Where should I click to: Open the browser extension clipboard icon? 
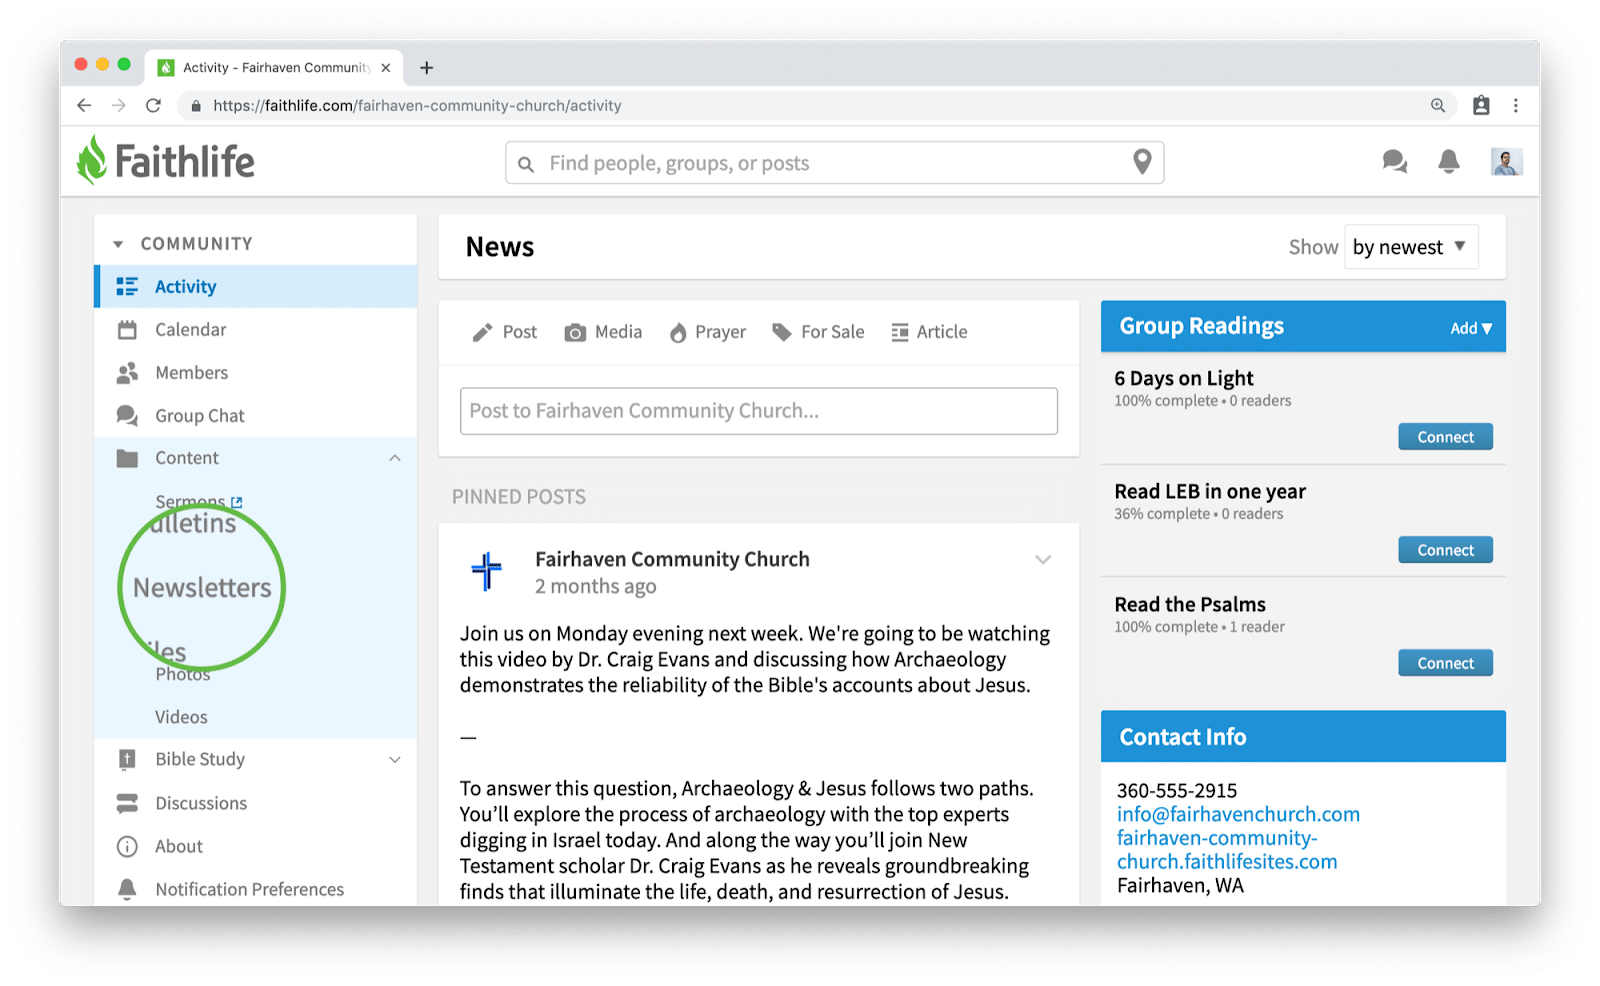click(1481, 105)
